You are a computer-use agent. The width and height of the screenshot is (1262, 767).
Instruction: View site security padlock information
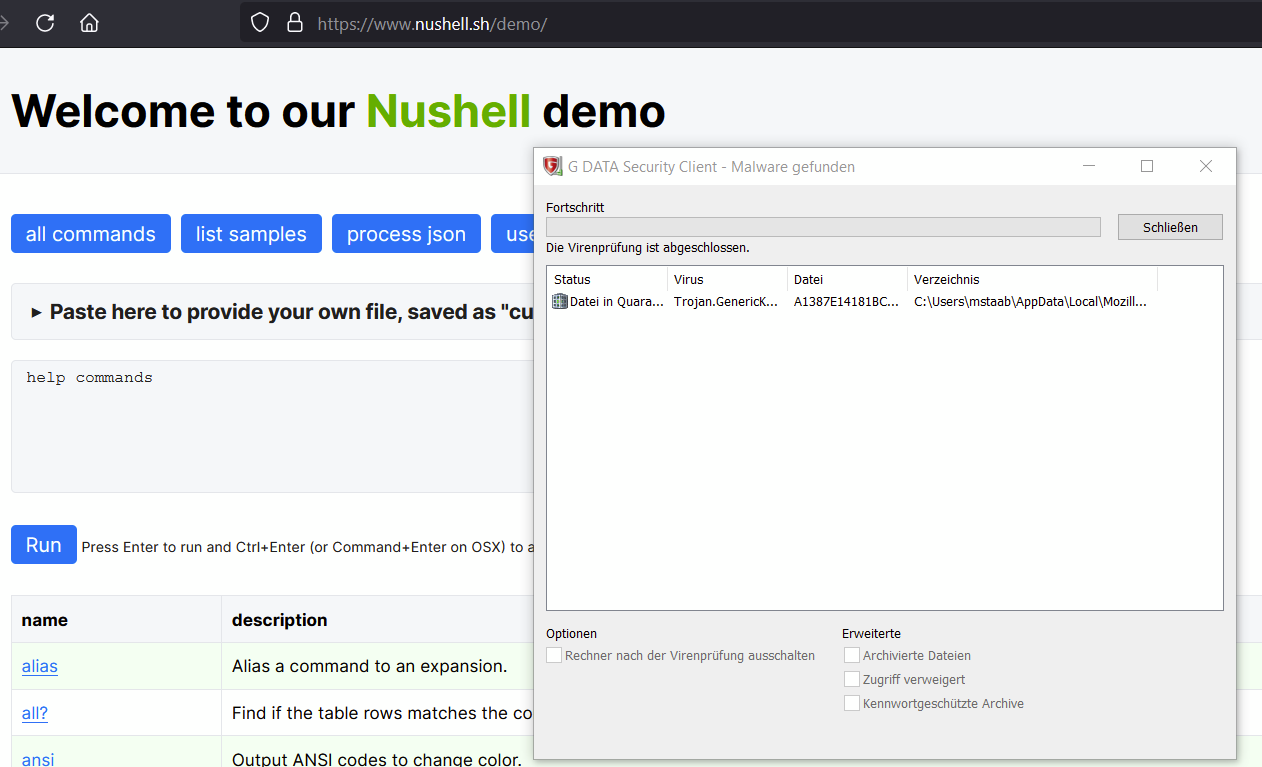(x=294, y=22)
